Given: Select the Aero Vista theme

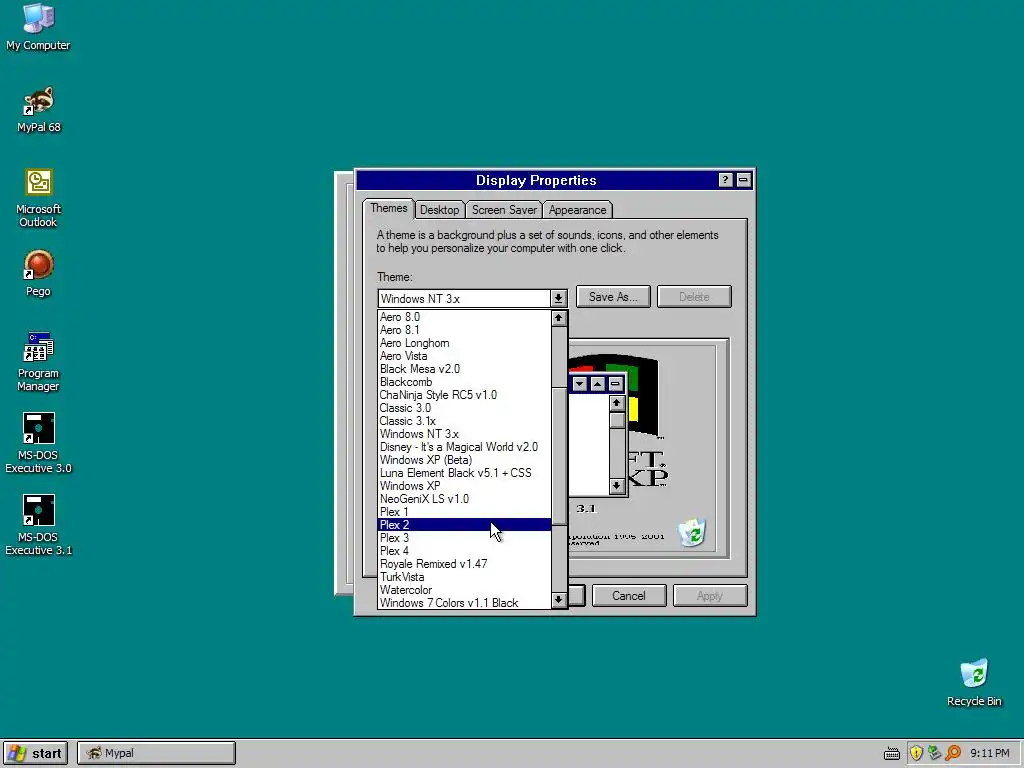Looking at the screenshot, I should point(464,356).
